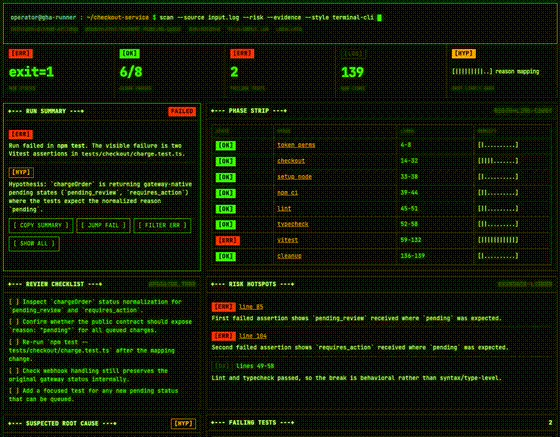Open the checkout phase link
This screenshot has width=560, height=437.
291,161
